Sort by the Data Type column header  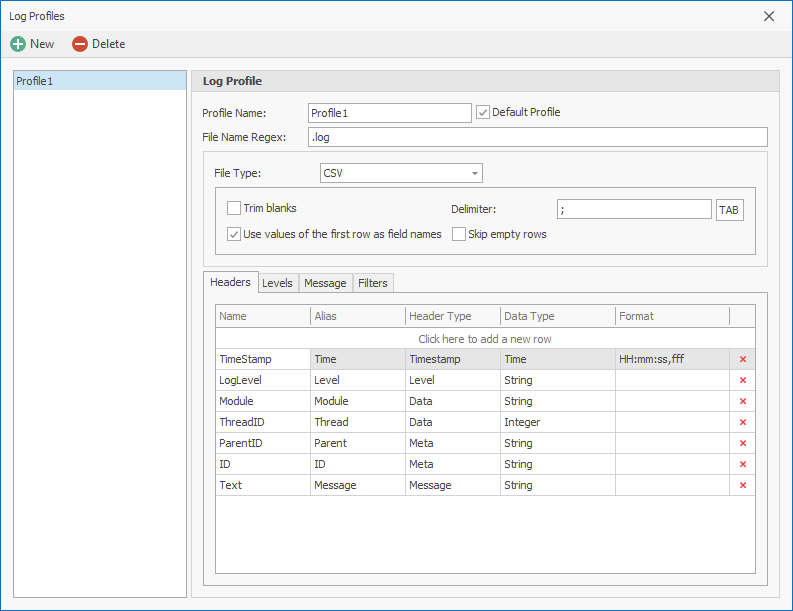coord(558,316)
